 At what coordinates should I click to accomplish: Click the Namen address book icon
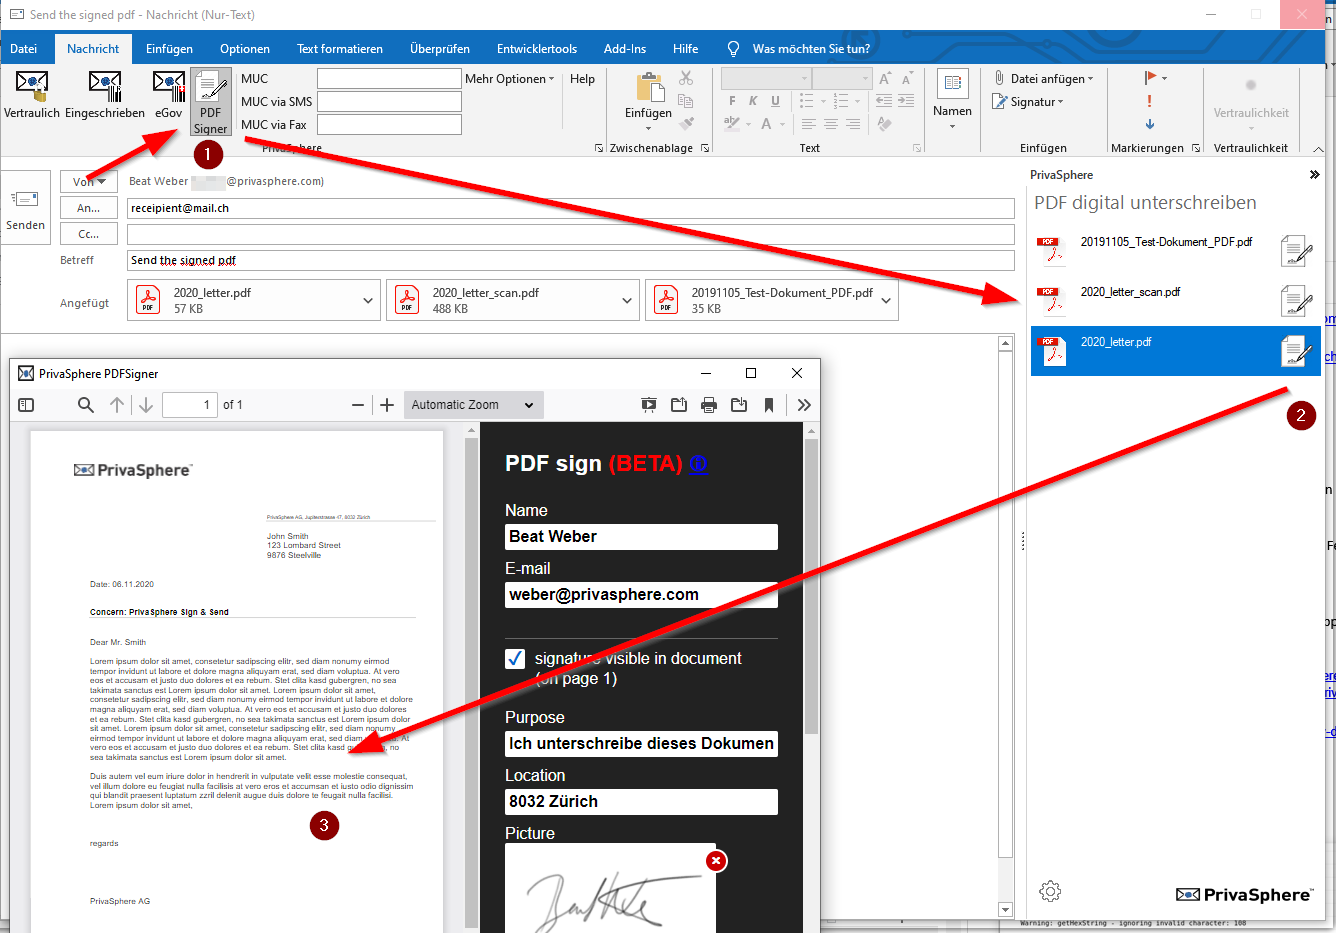click(952, 83)
